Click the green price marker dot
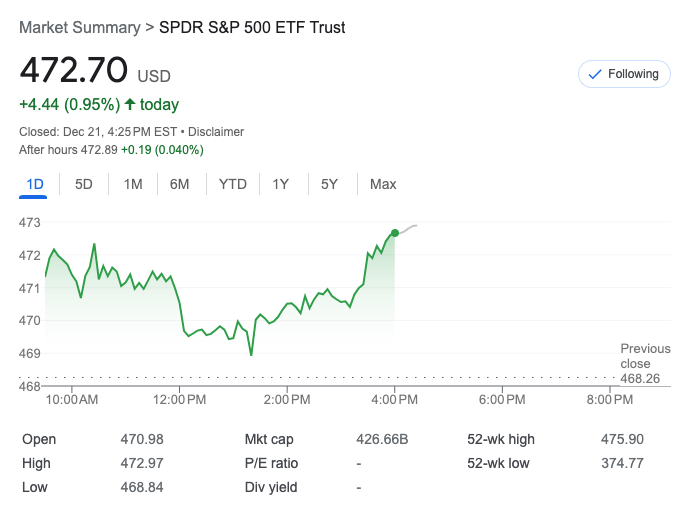The width and height of the screenshot is (684, 506). (x=395, y=233)
